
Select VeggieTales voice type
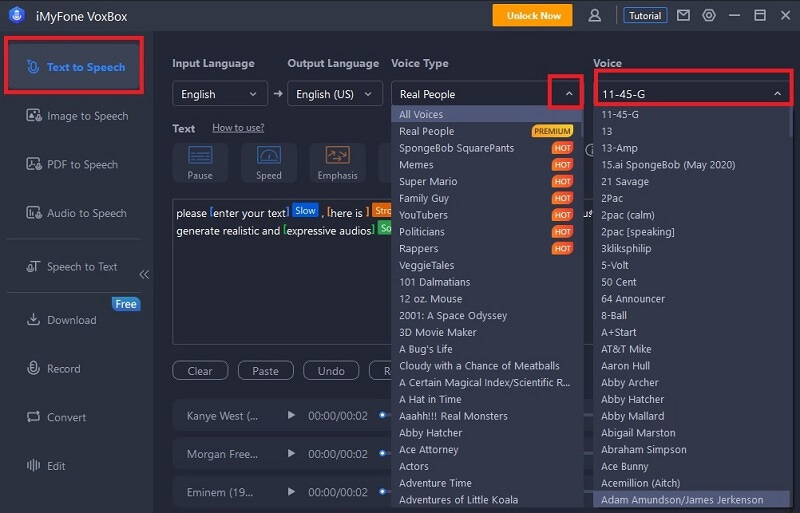[x=486, y=265]
